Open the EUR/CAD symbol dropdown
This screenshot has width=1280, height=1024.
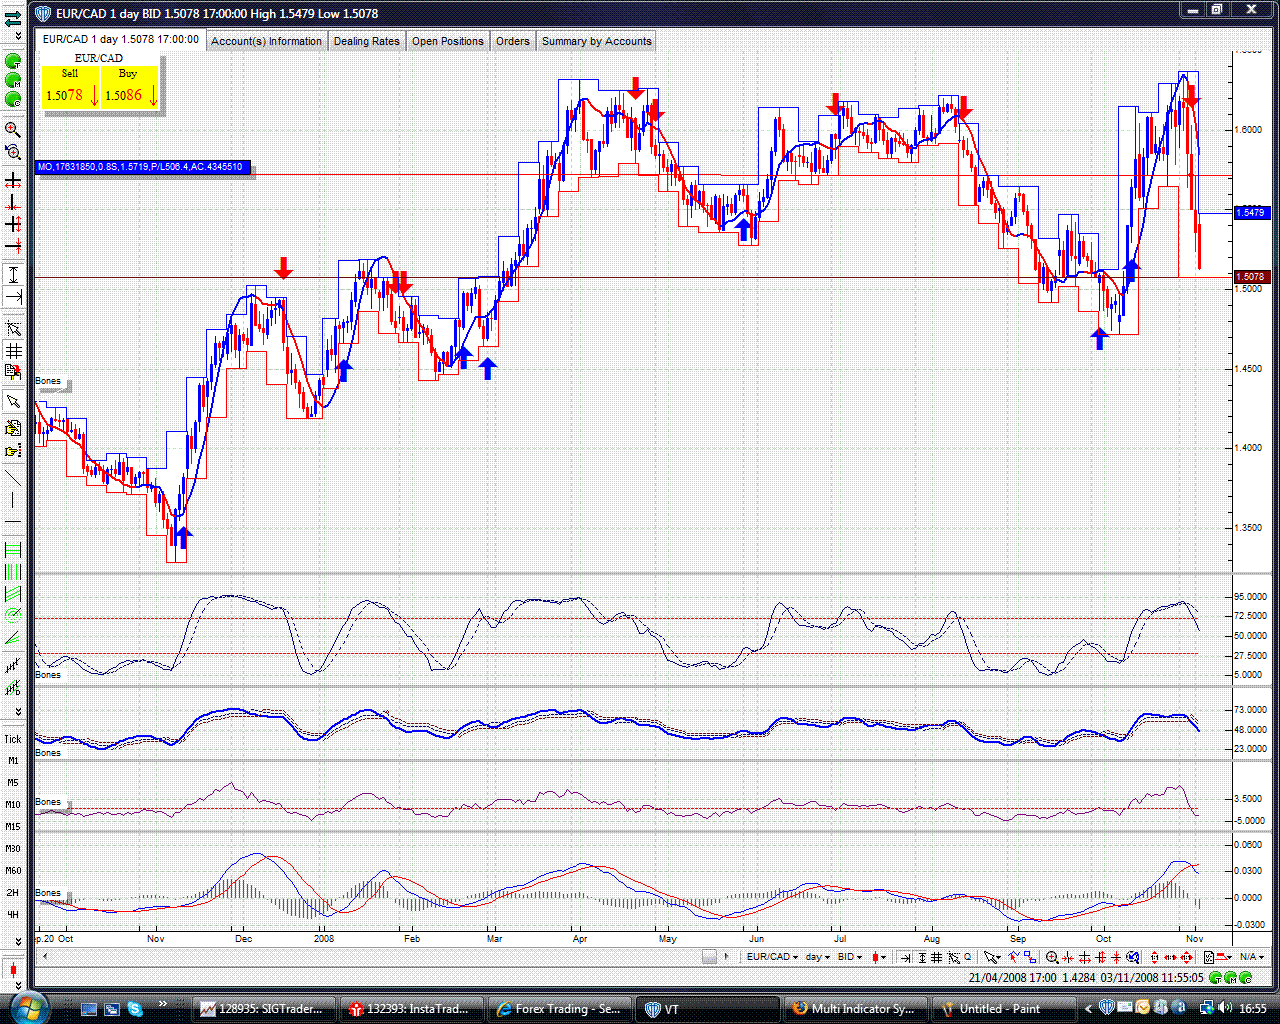773,957
